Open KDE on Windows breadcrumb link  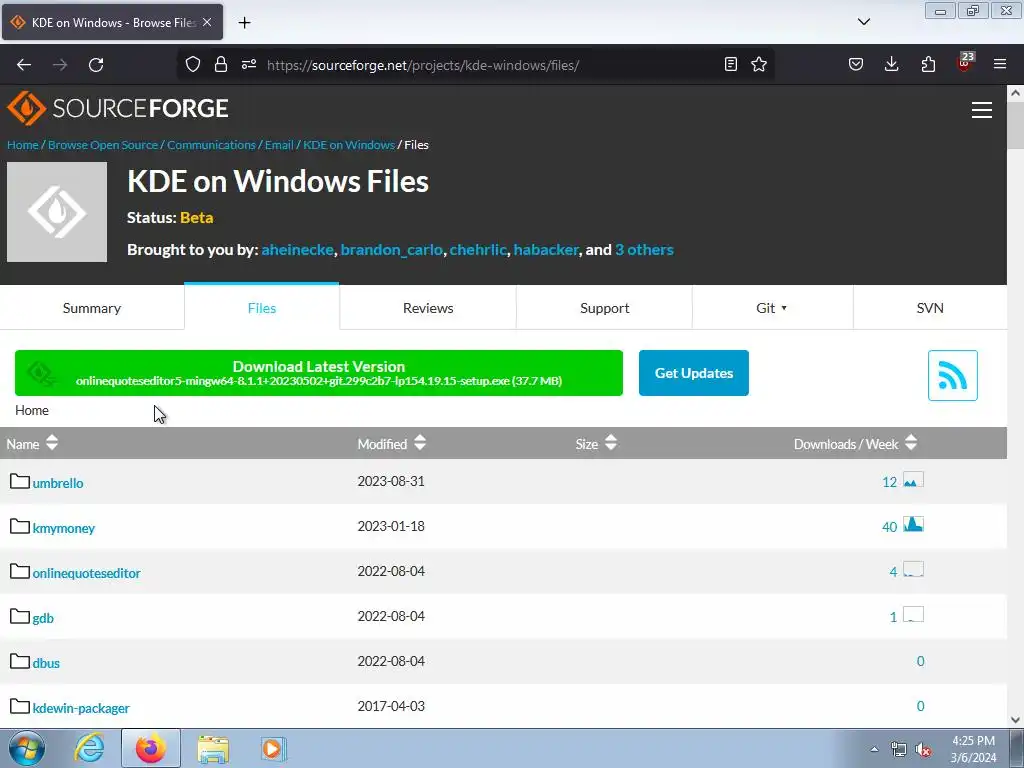(349, 145)
